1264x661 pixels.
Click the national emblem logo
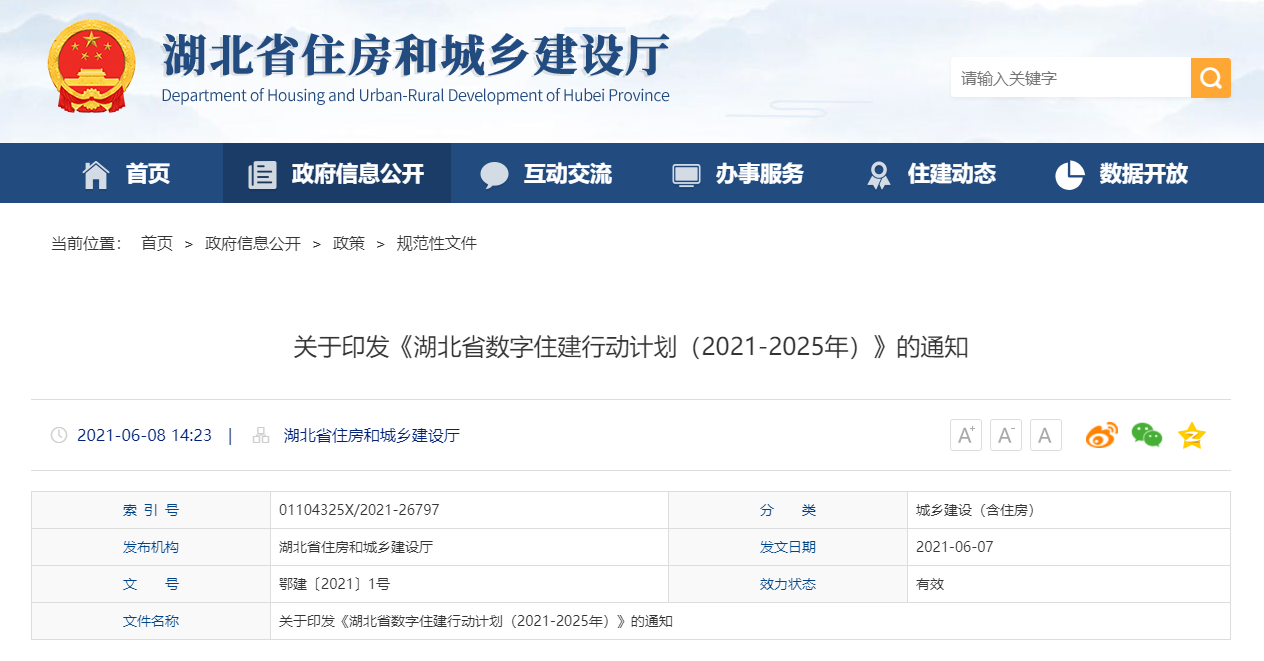[90, 68]
